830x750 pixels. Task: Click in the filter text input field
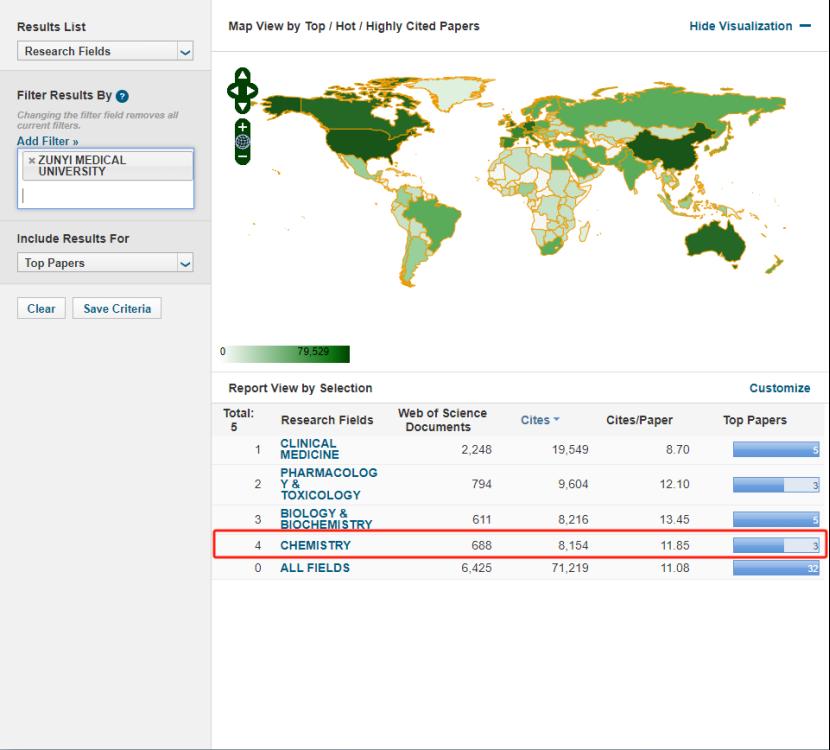point(105,196)
